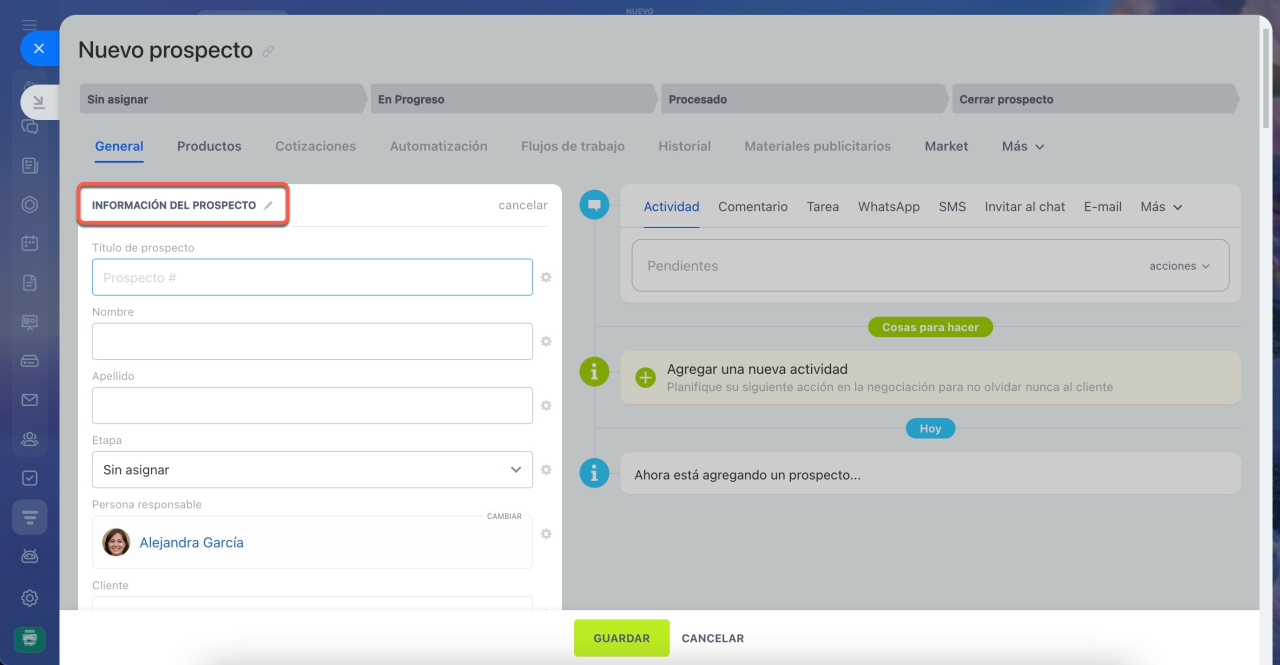Open the feed/news icon in sidebar
Screen dimensions: 1280x665
pos(30,166)
